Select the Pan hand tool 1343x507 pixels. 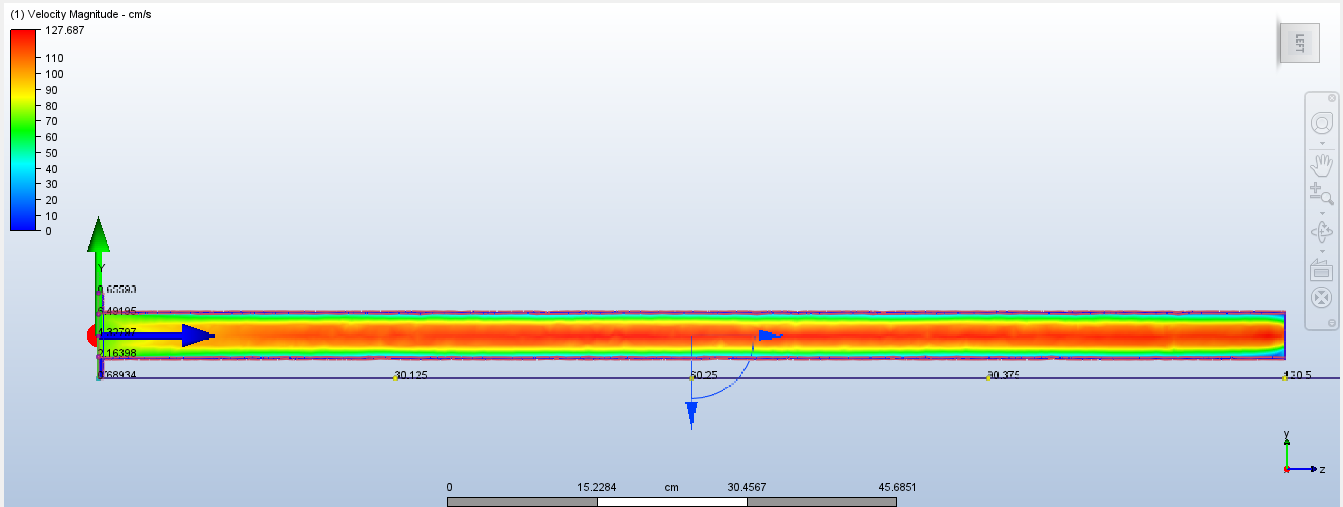[1321, 163]
